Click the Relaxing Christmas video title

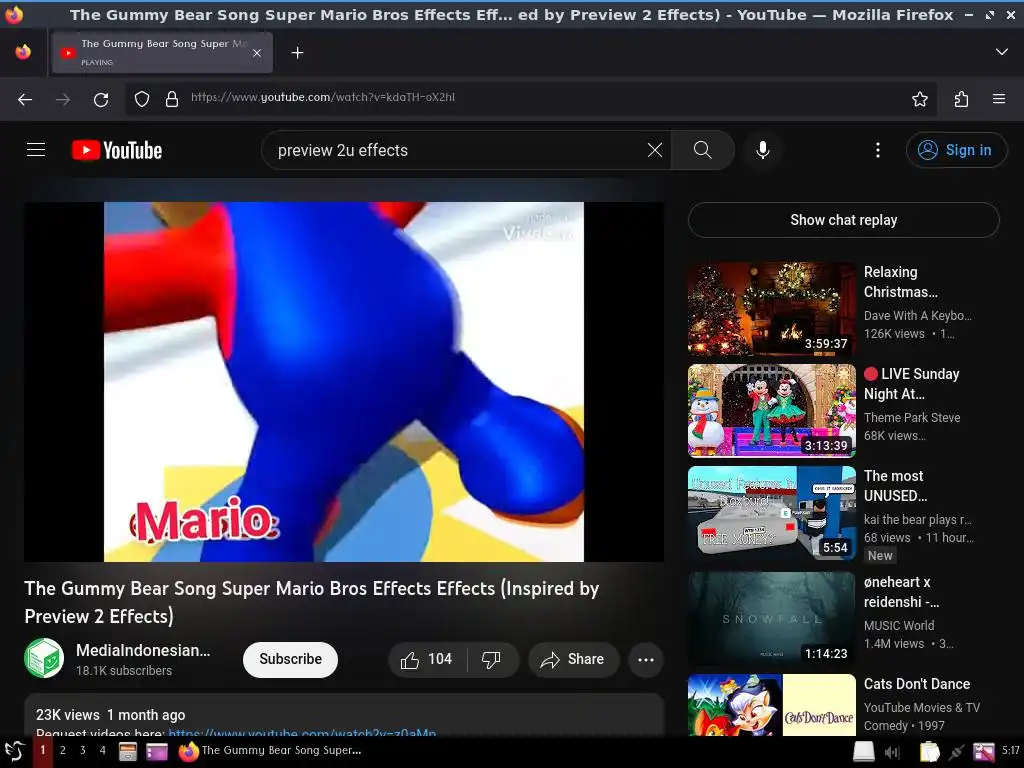(901, 282)
